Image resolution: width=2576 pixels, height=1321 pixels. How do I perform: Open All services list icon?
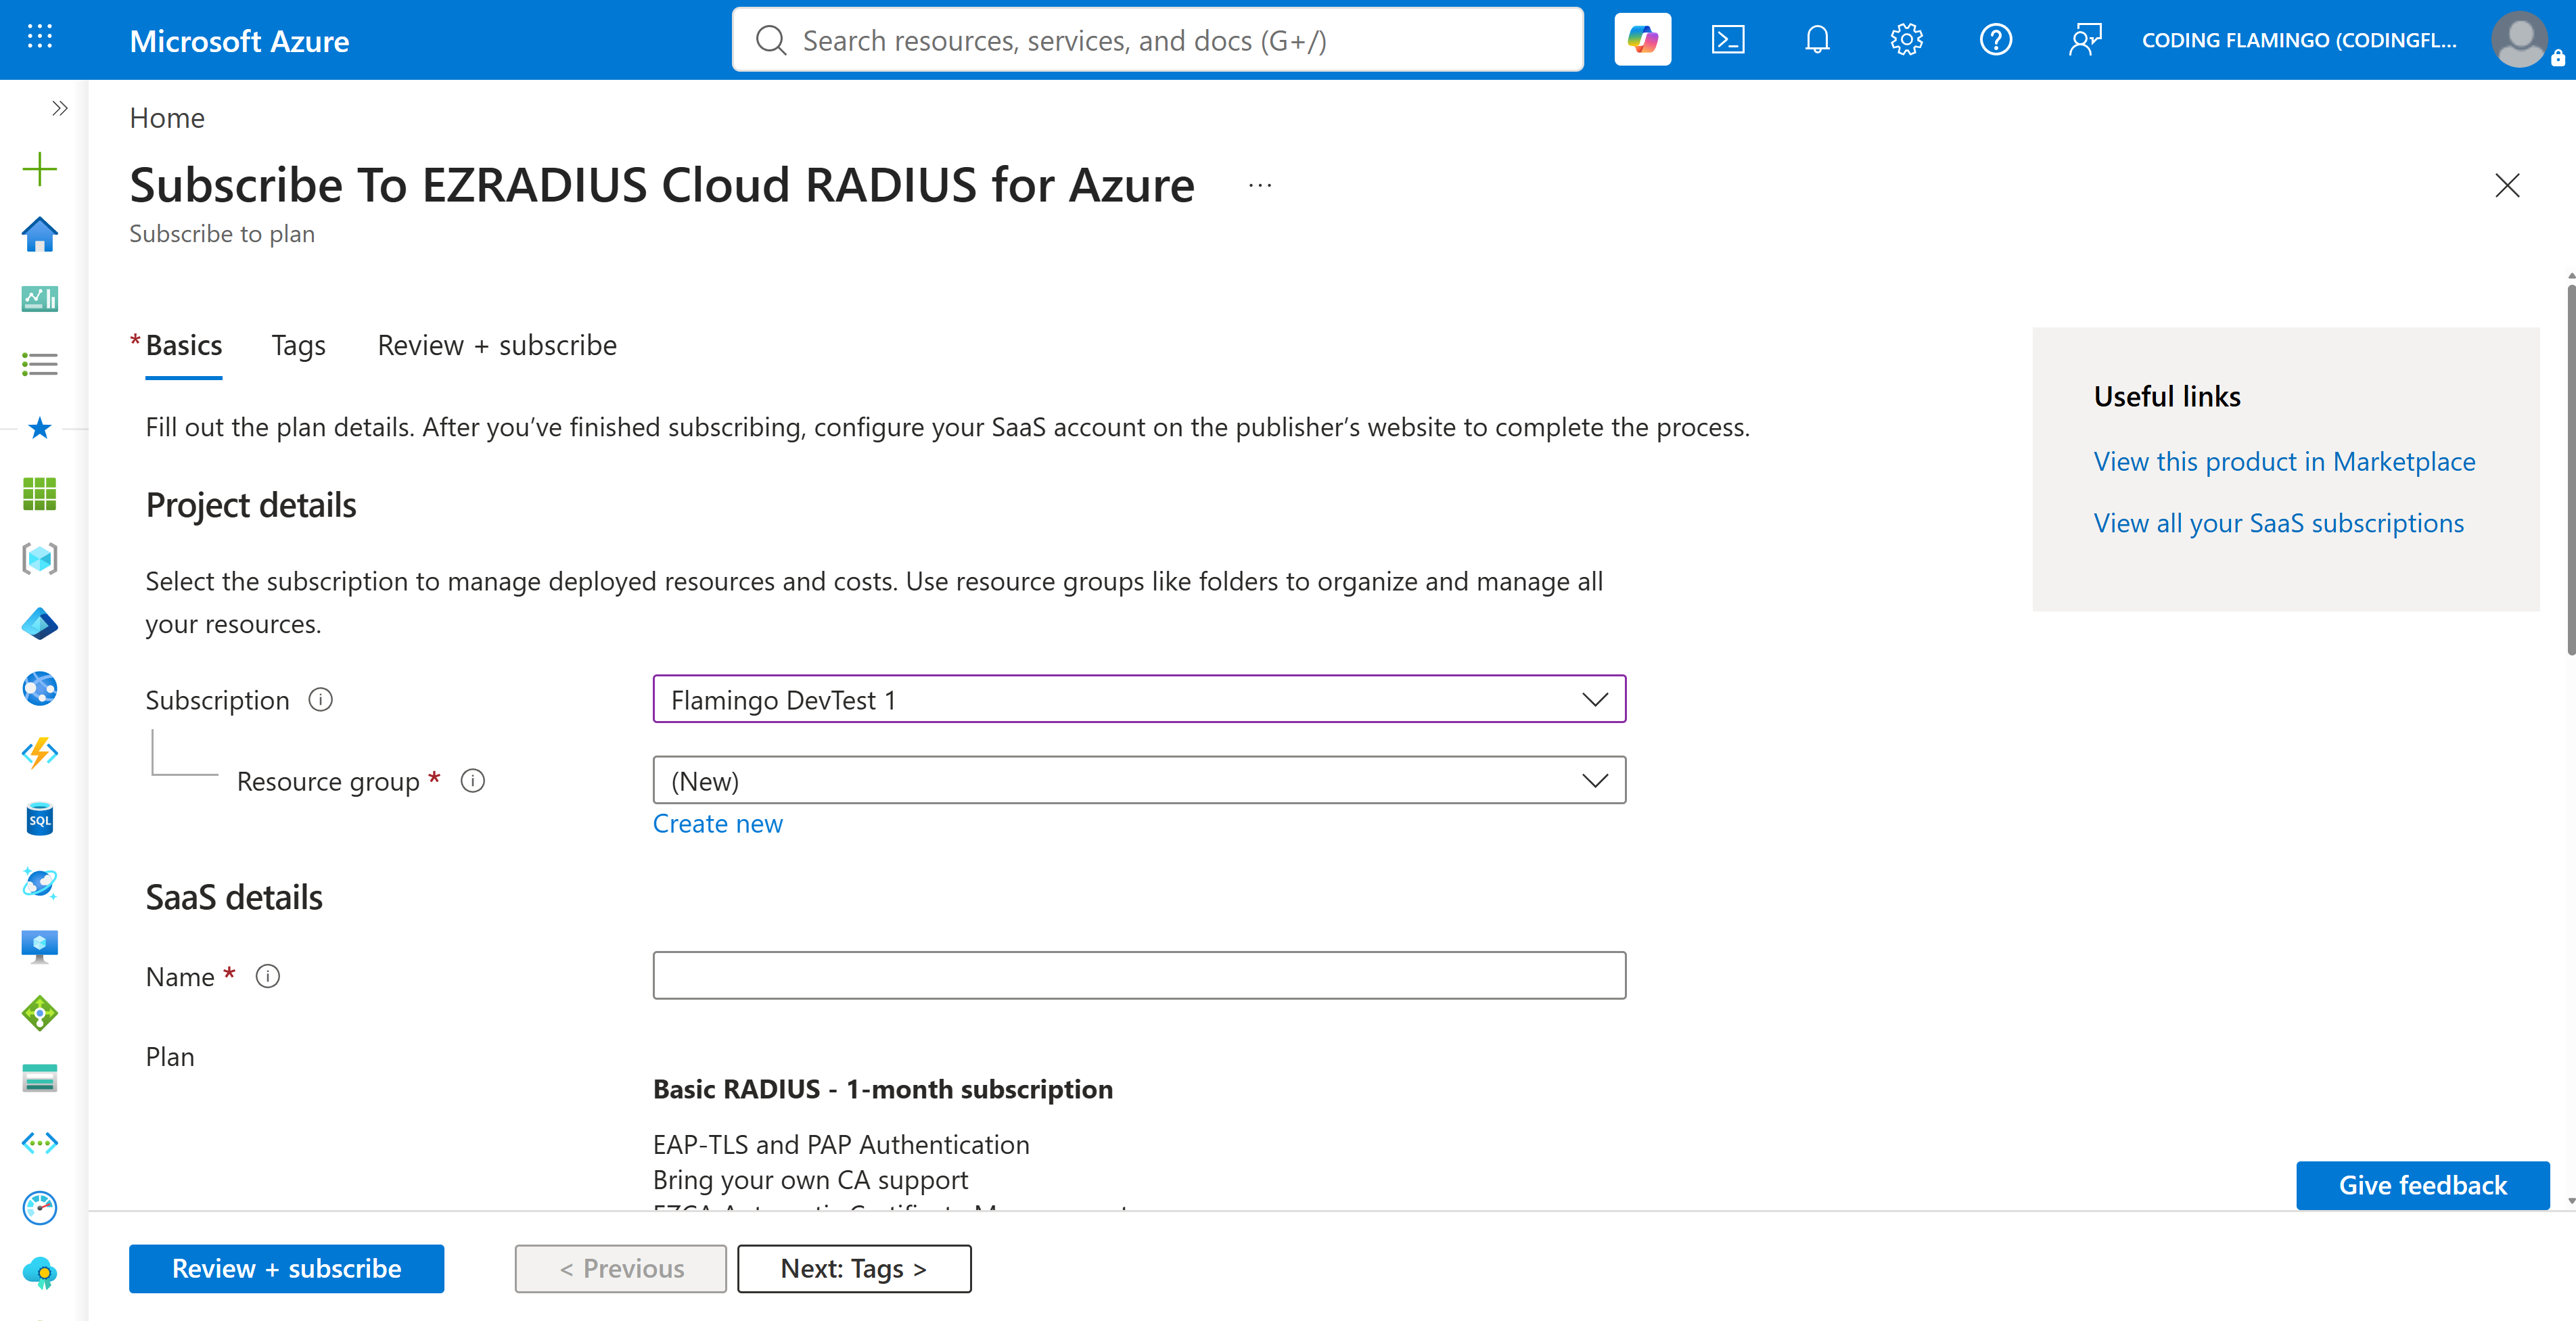[40, 364]
